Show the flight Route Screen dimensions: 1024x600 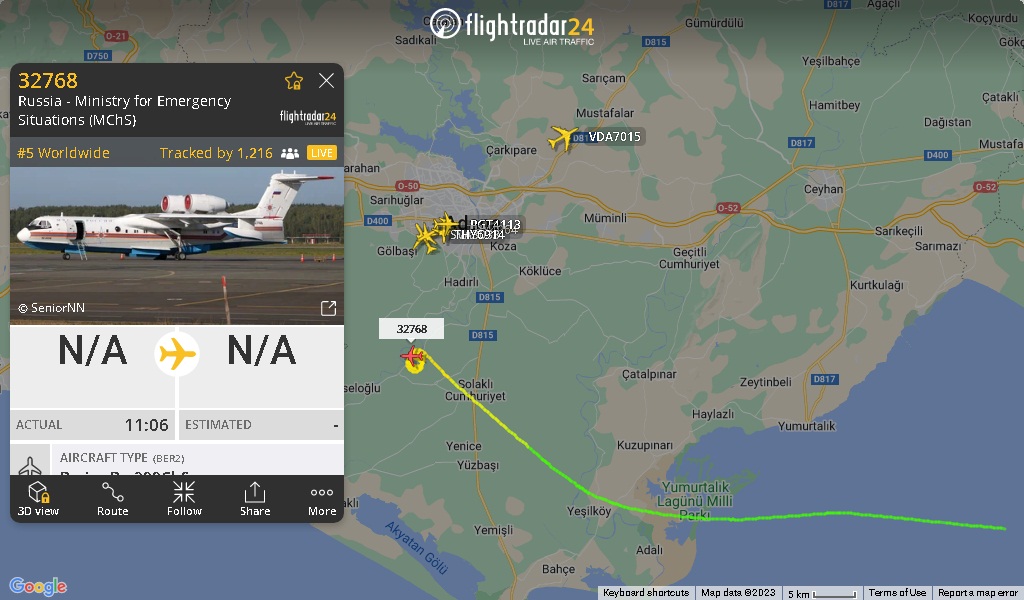[112, 499]
